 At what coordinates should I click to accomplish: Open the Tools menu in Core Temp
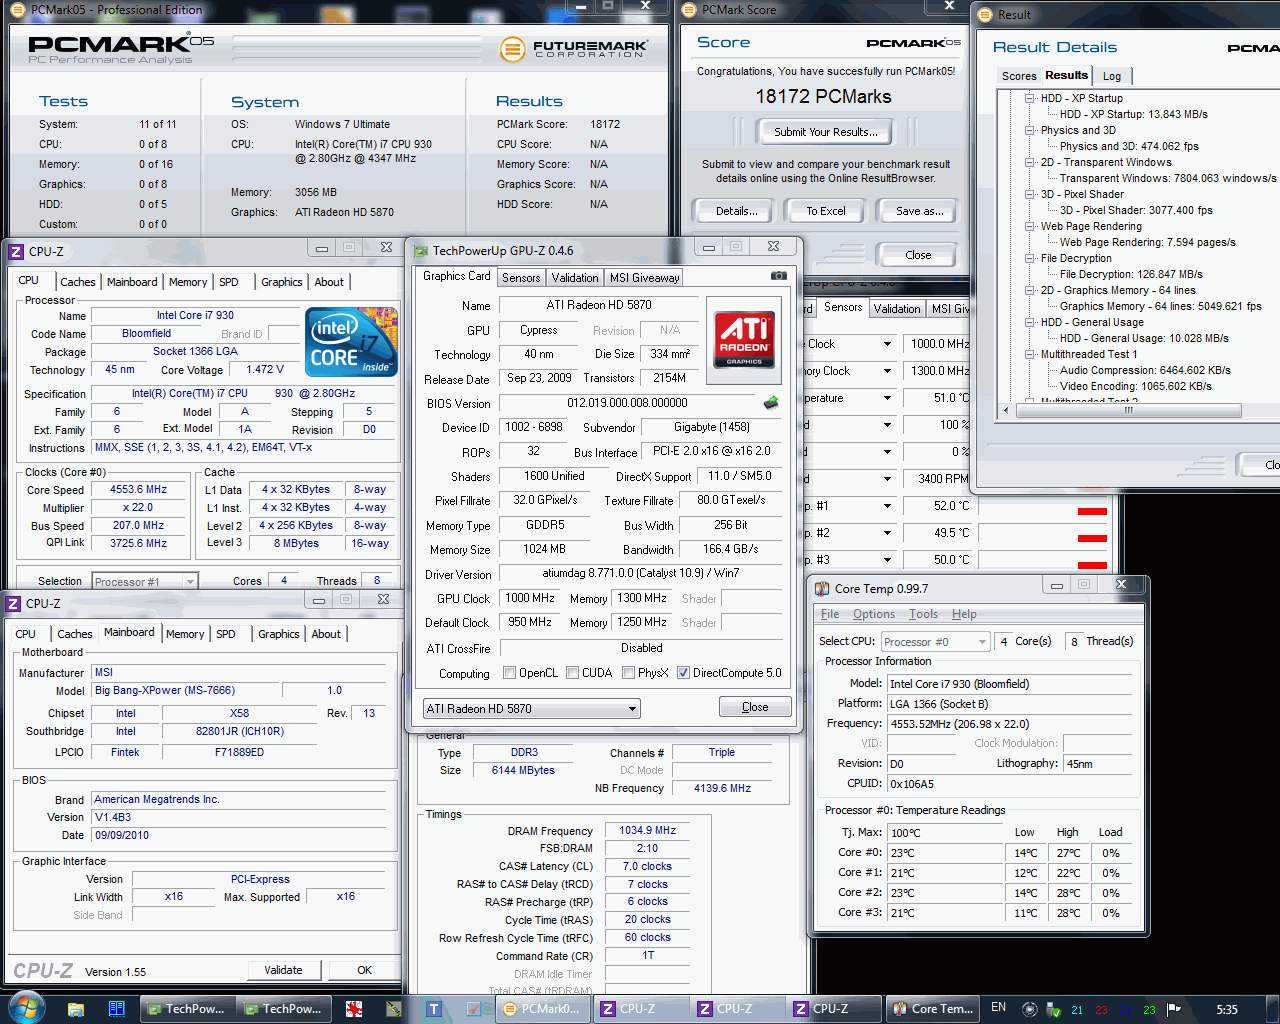(x=923, y=614)
